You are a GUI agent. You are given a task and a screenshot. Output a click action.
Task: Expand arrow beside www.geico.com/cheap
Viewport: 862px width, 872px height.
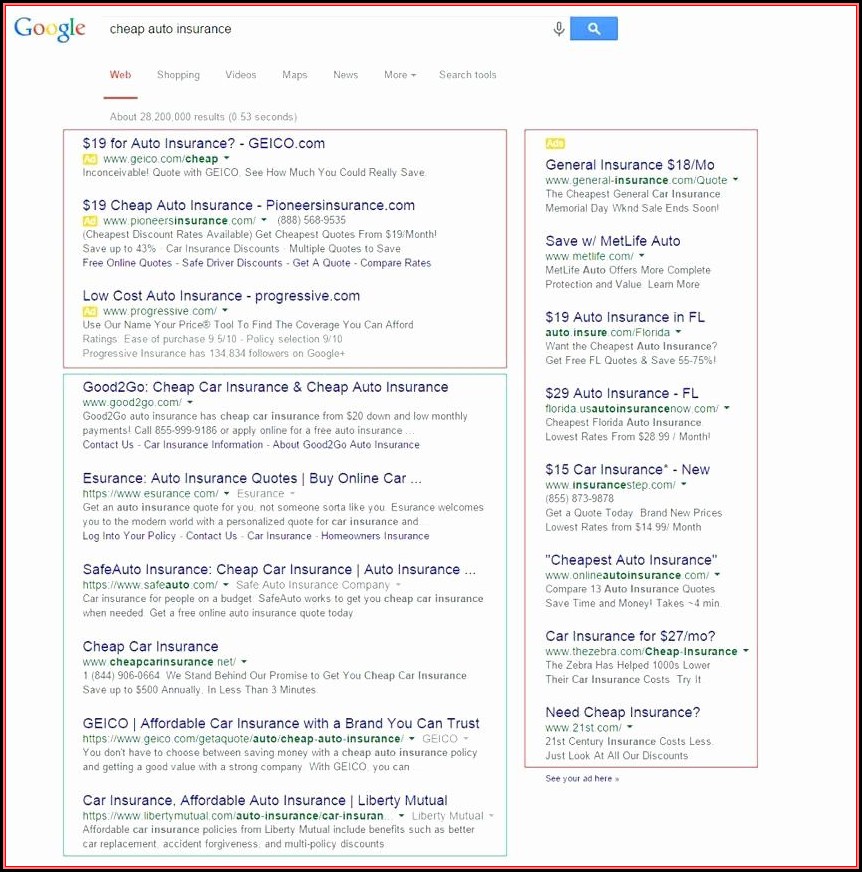coord(226,158)
